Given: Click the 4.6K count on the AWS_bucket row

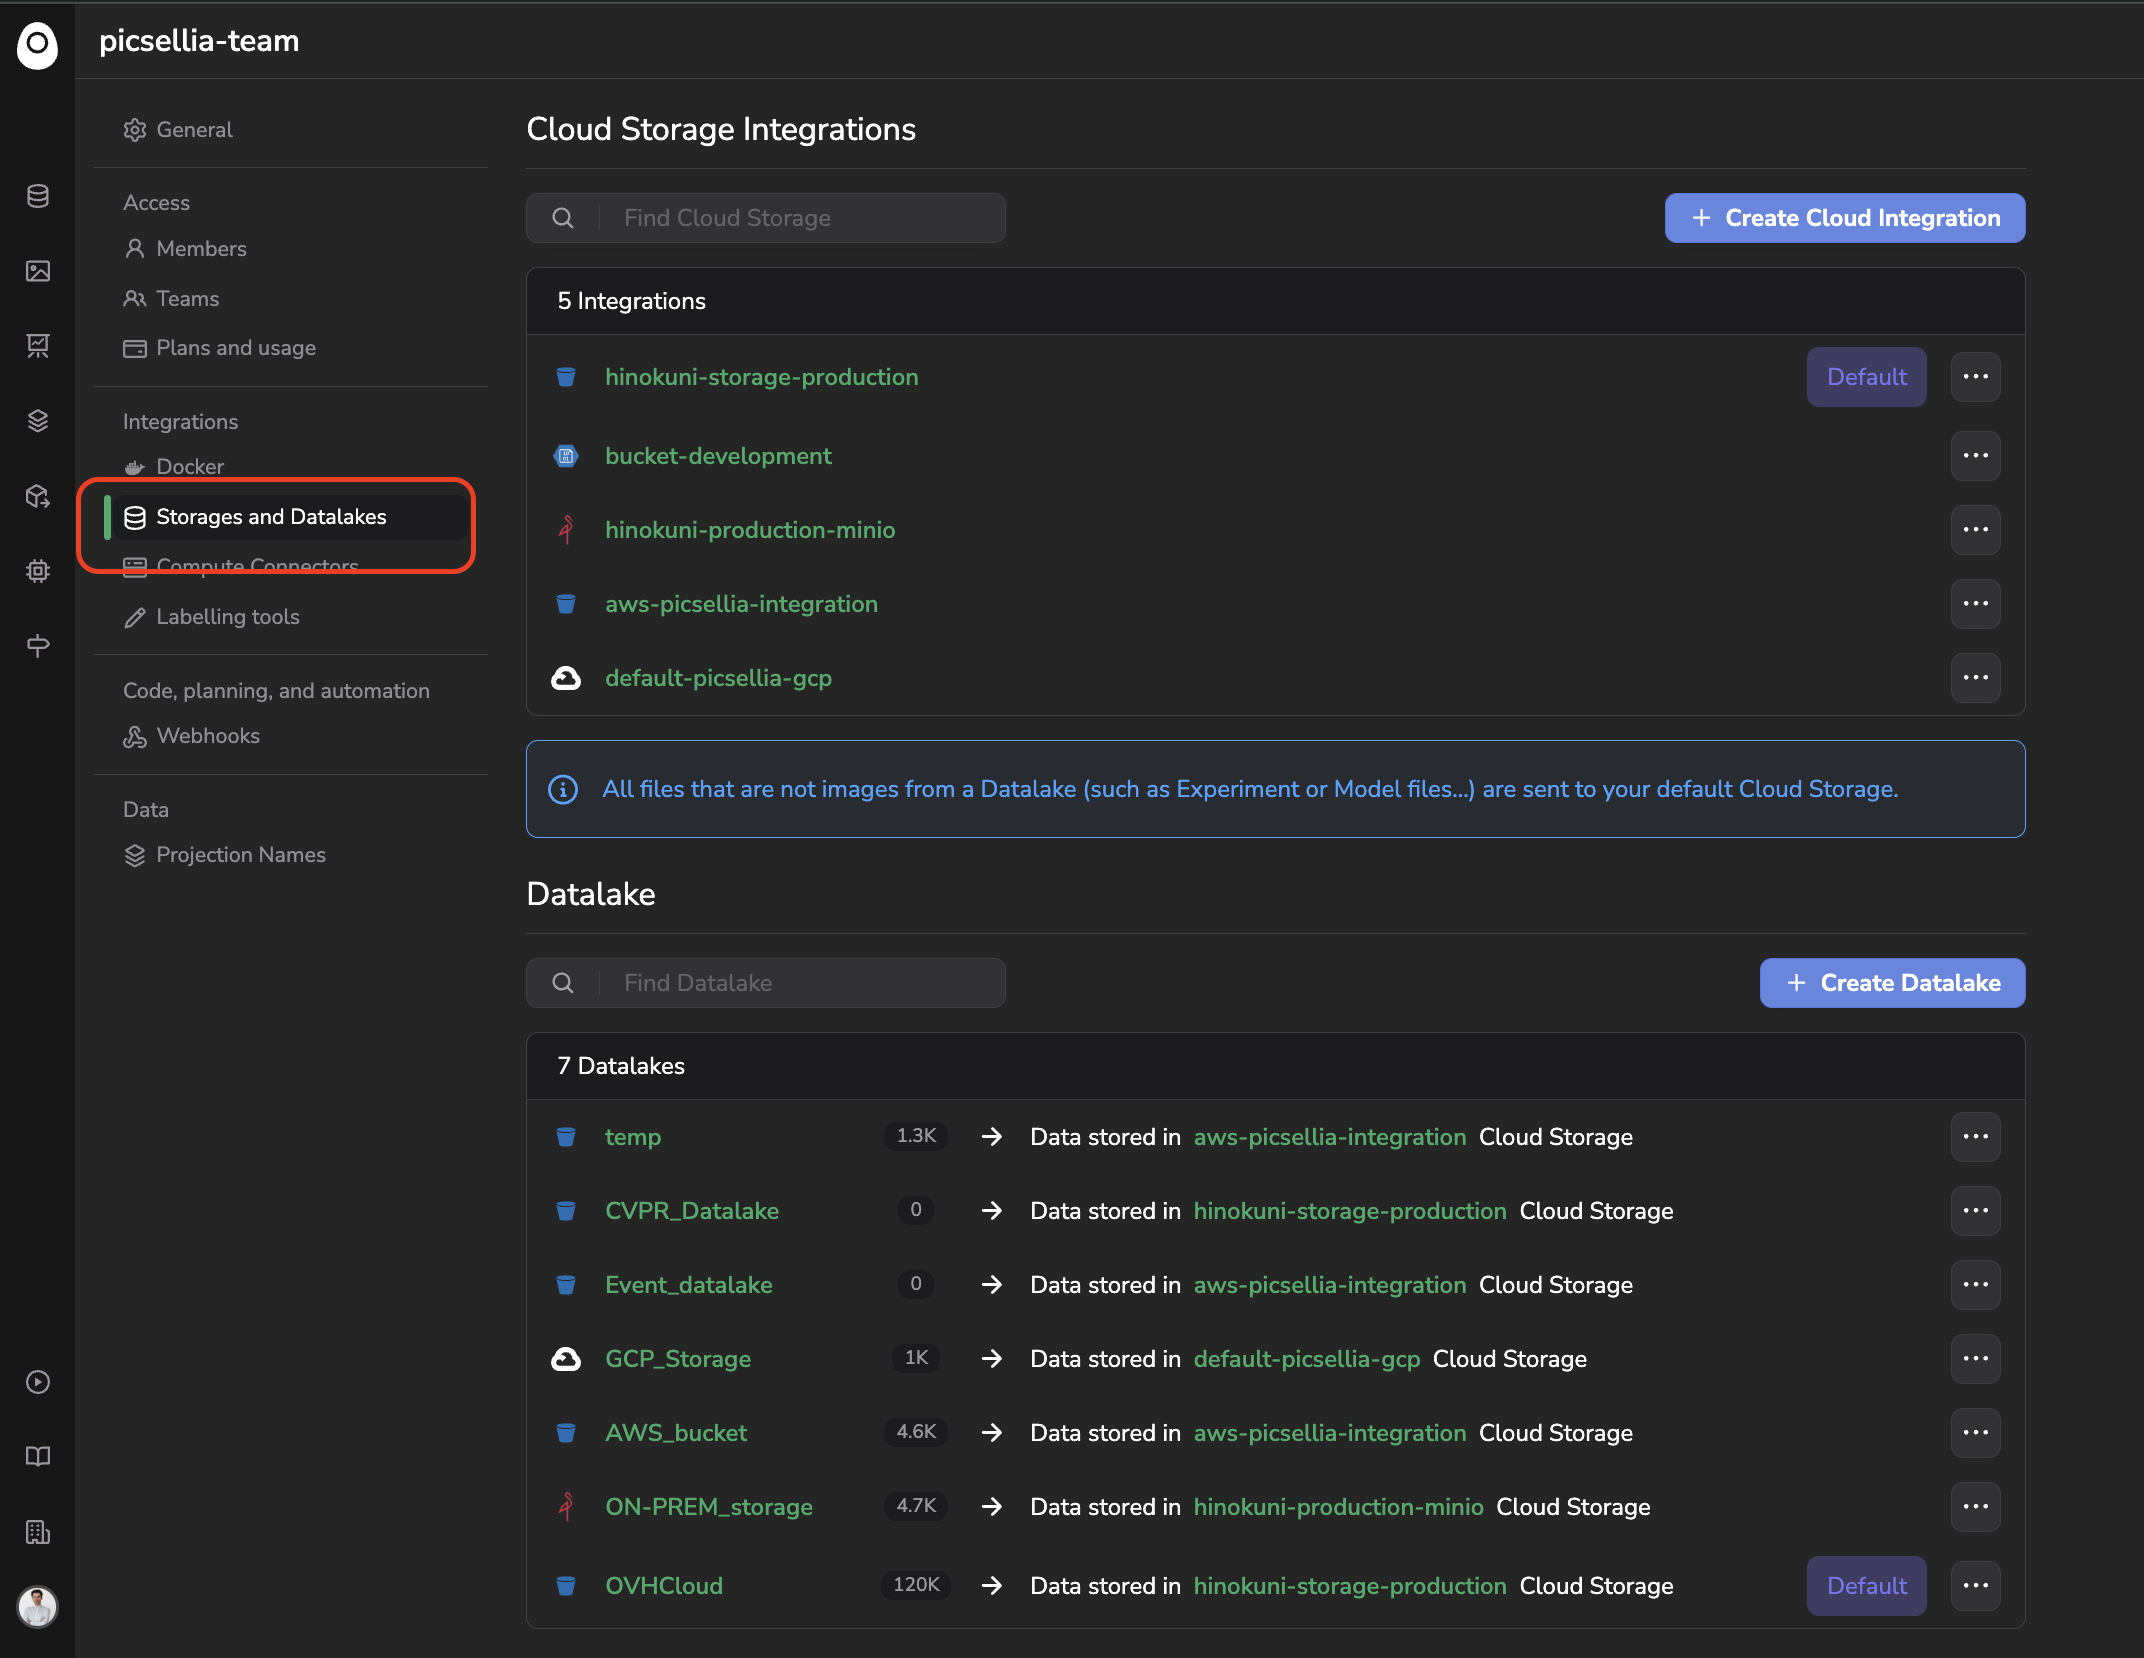Looking at the screenshot, I should point(916,1432).
